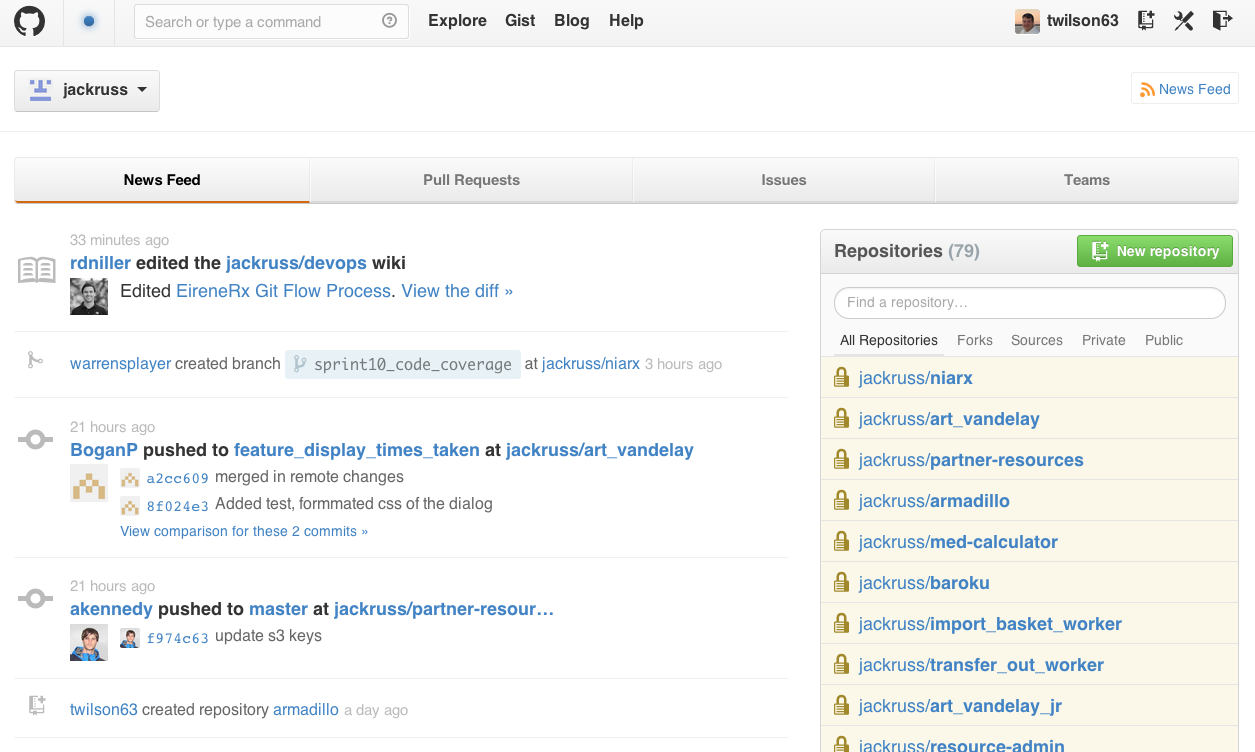Click the branch icon beside warrensplayer event
Viewport: 1255px width, 752px height.
tap(35, 360)
